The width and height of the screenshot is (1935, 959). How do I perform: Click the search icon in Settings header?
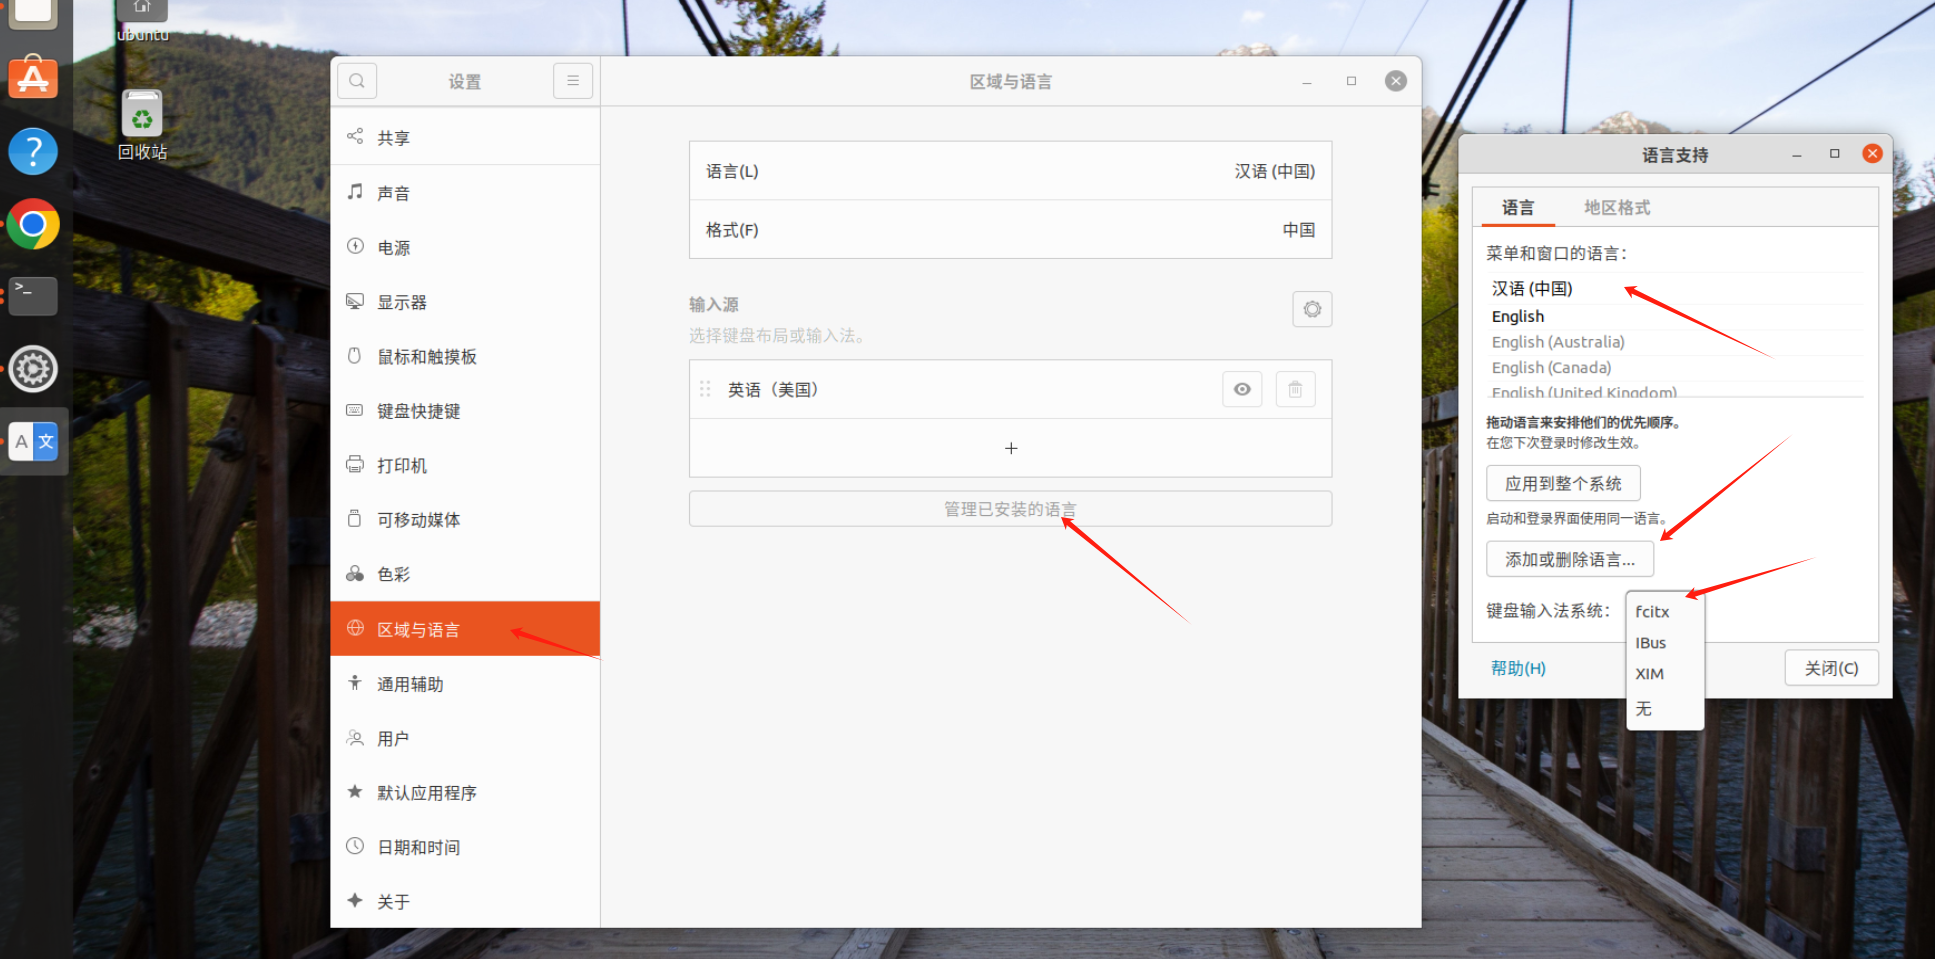point(357,81)
